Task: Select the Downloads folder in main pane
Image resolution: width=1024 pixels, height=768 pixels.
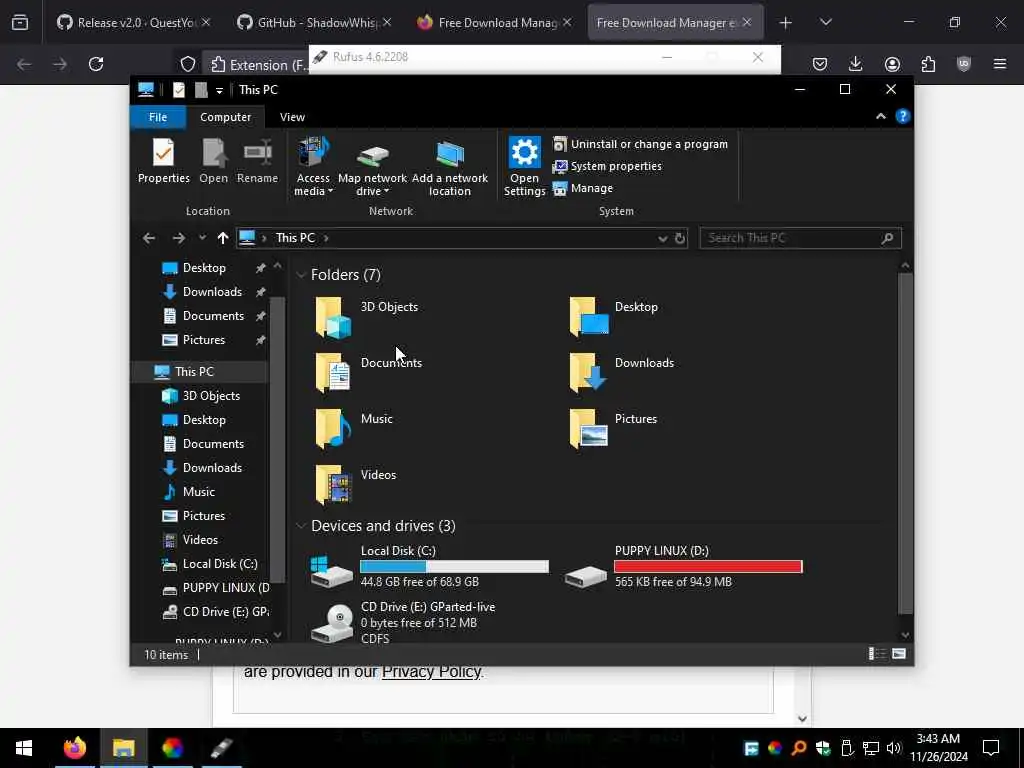Action: 622,373
